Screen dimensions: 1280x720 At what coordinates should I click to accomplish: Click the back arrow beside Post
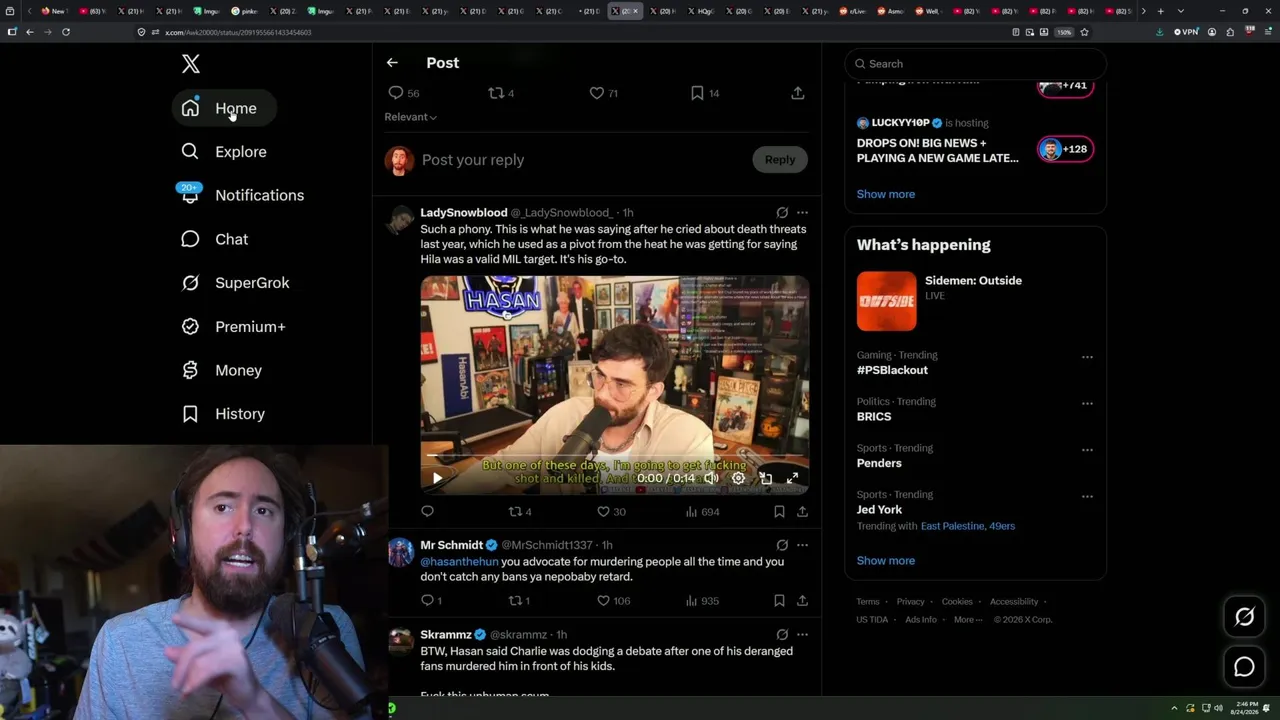392,63
